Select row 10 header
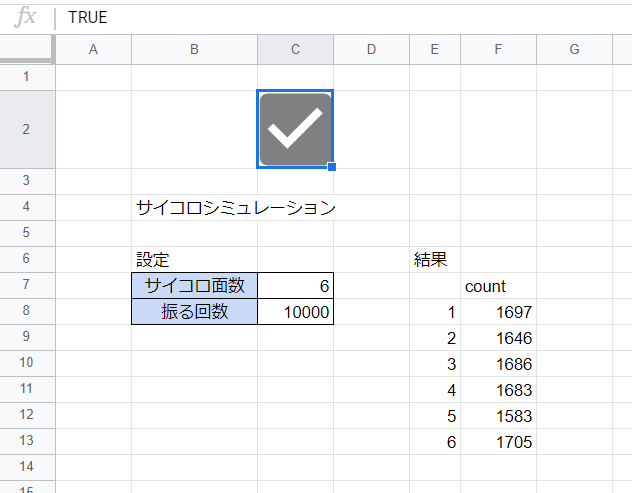The image size is (632, 493). [x=26, y=363]
